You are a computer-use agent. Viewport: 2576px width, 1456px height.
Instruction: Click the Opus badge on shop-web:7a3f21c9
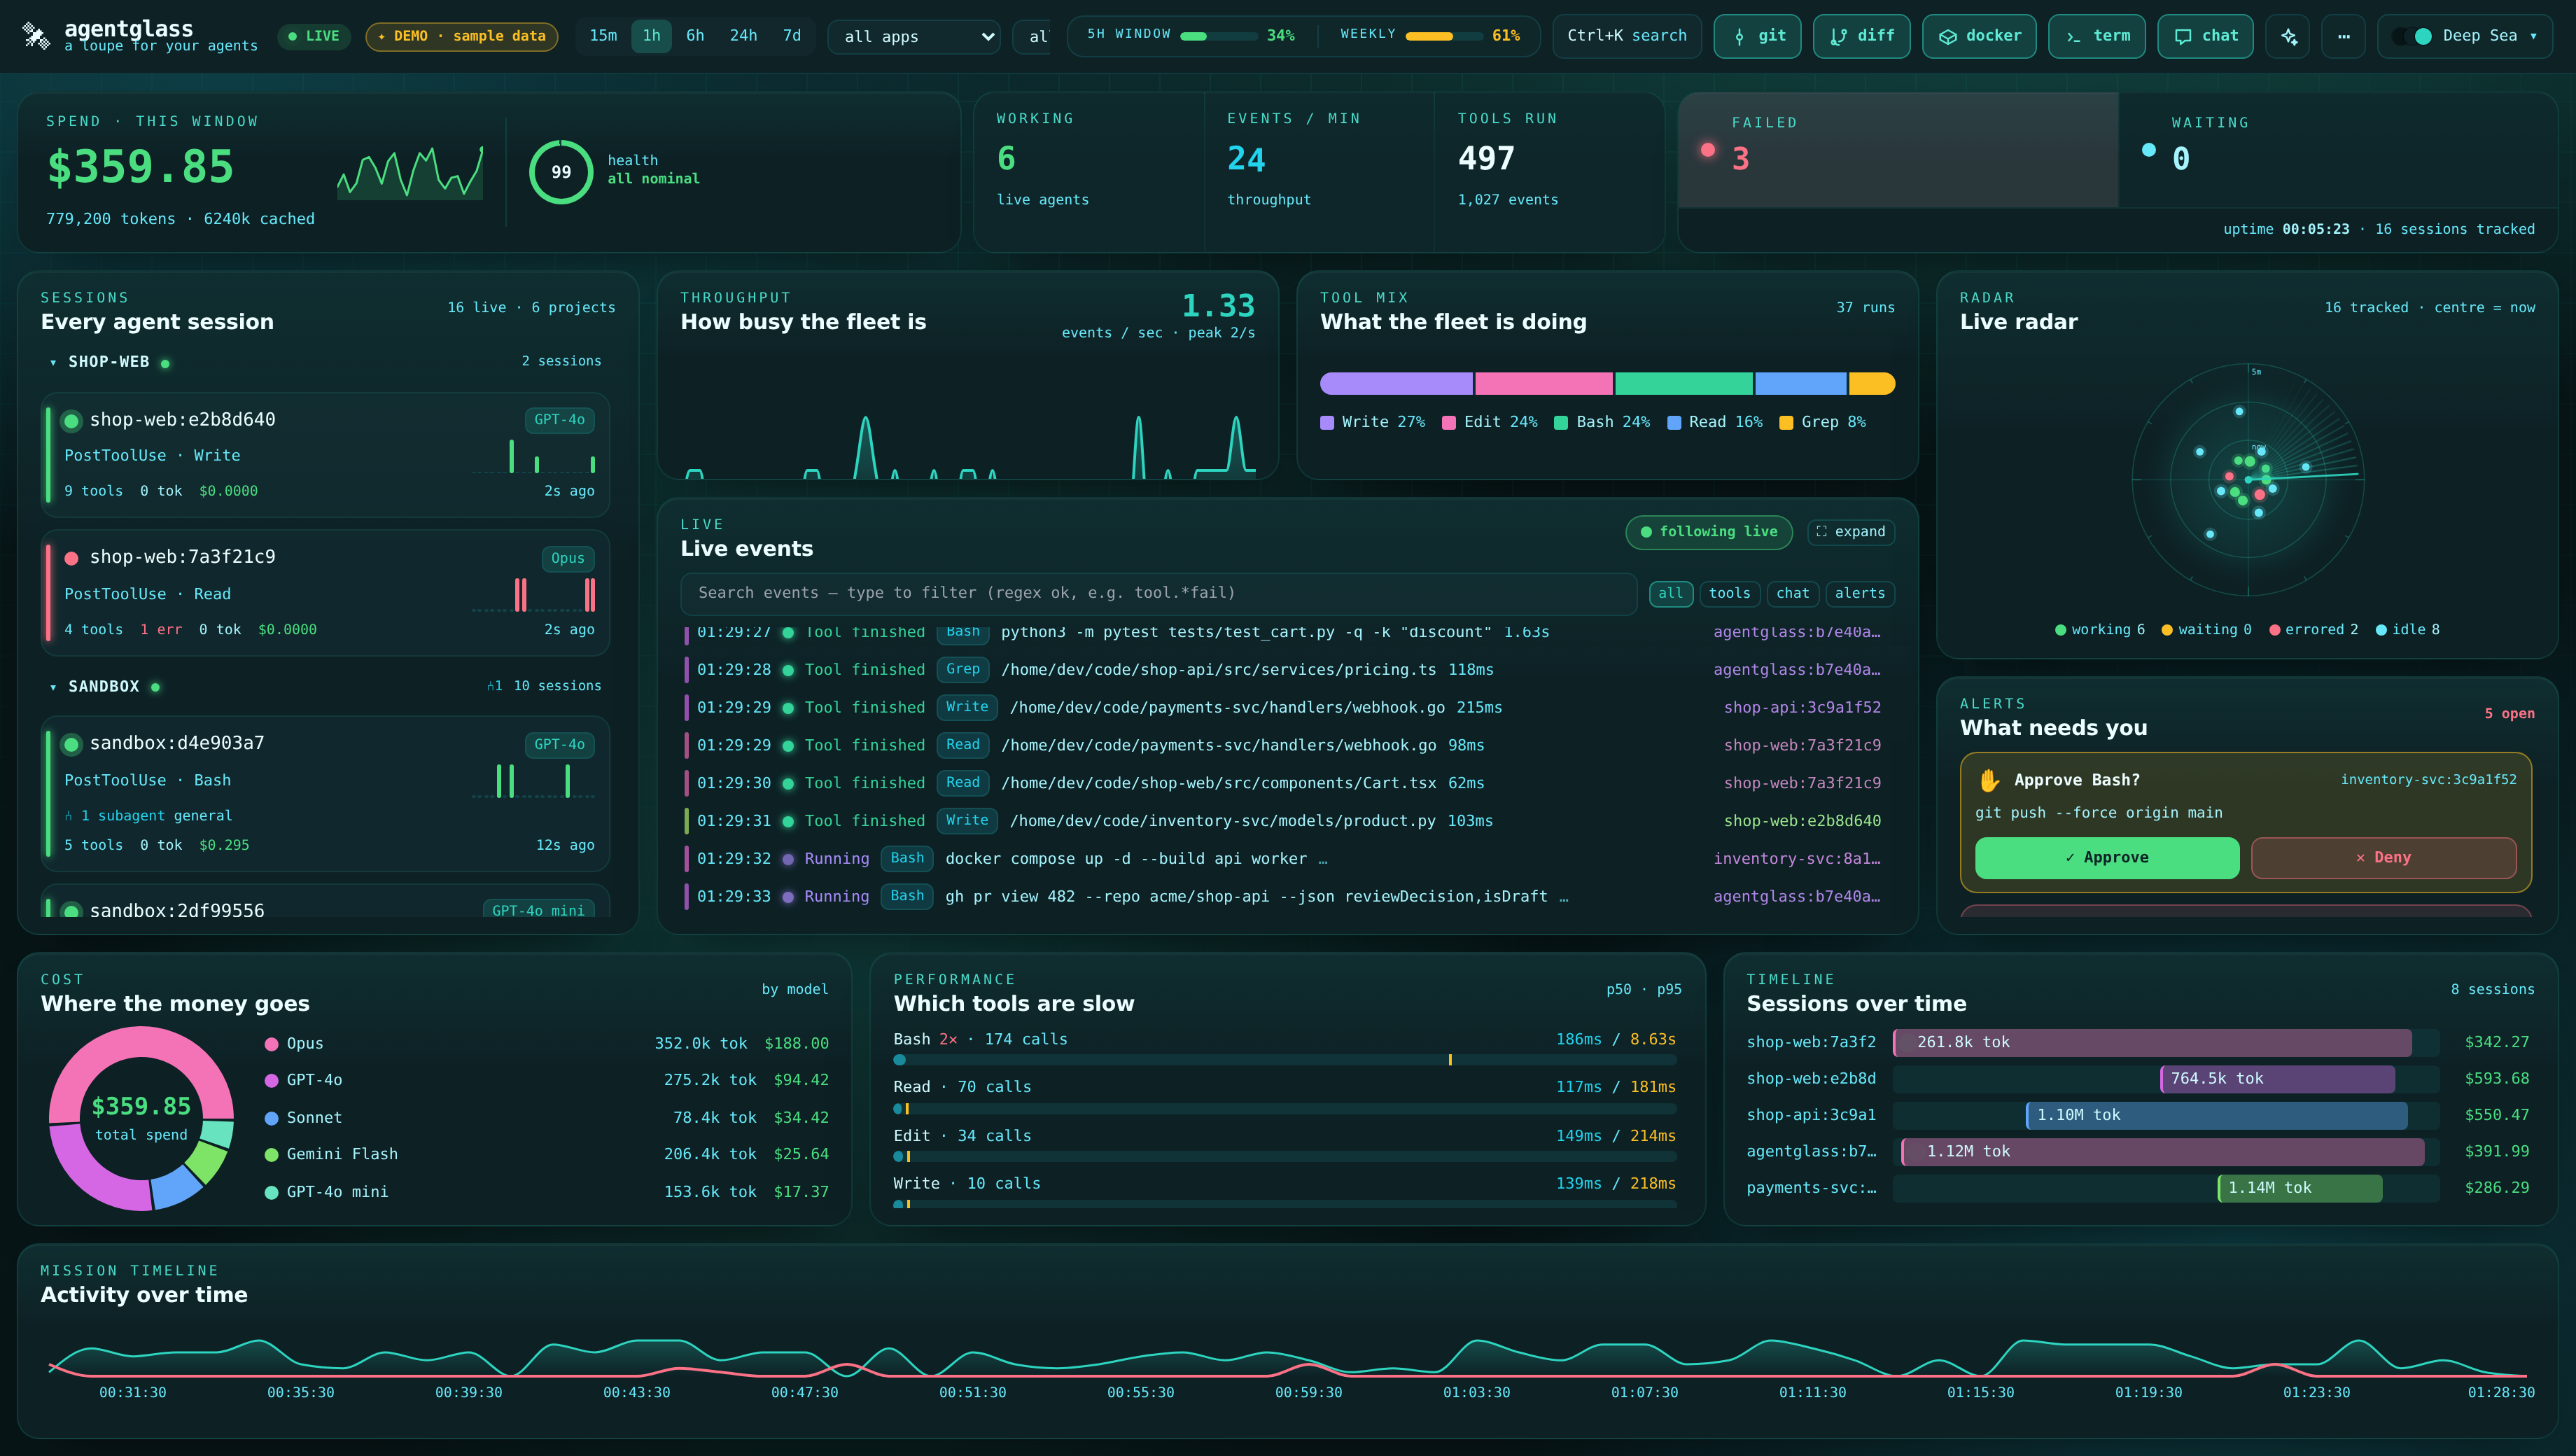click(x=567, y=558)
